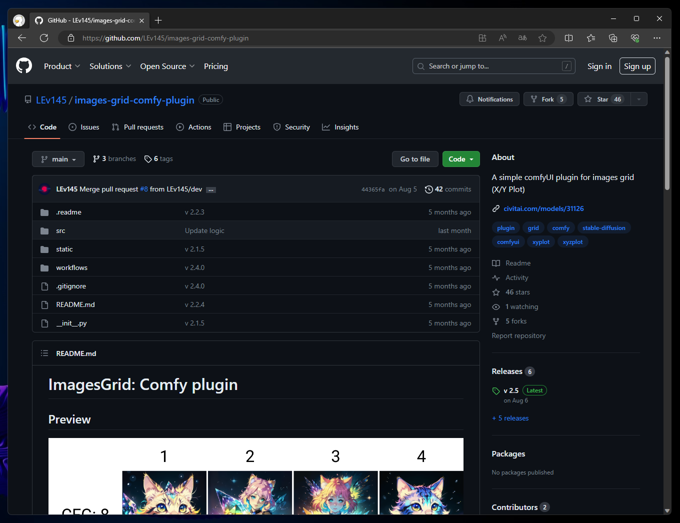Click the Sign in link
680x523 pixels.
(x=599, y=66)
